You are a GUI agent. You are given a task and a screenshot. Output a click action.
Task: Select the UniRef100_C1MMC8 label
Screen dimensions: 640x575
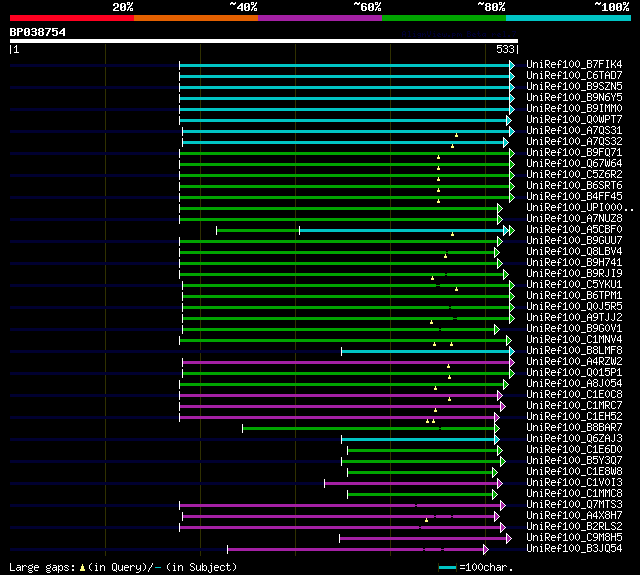(x=574, y=494)
